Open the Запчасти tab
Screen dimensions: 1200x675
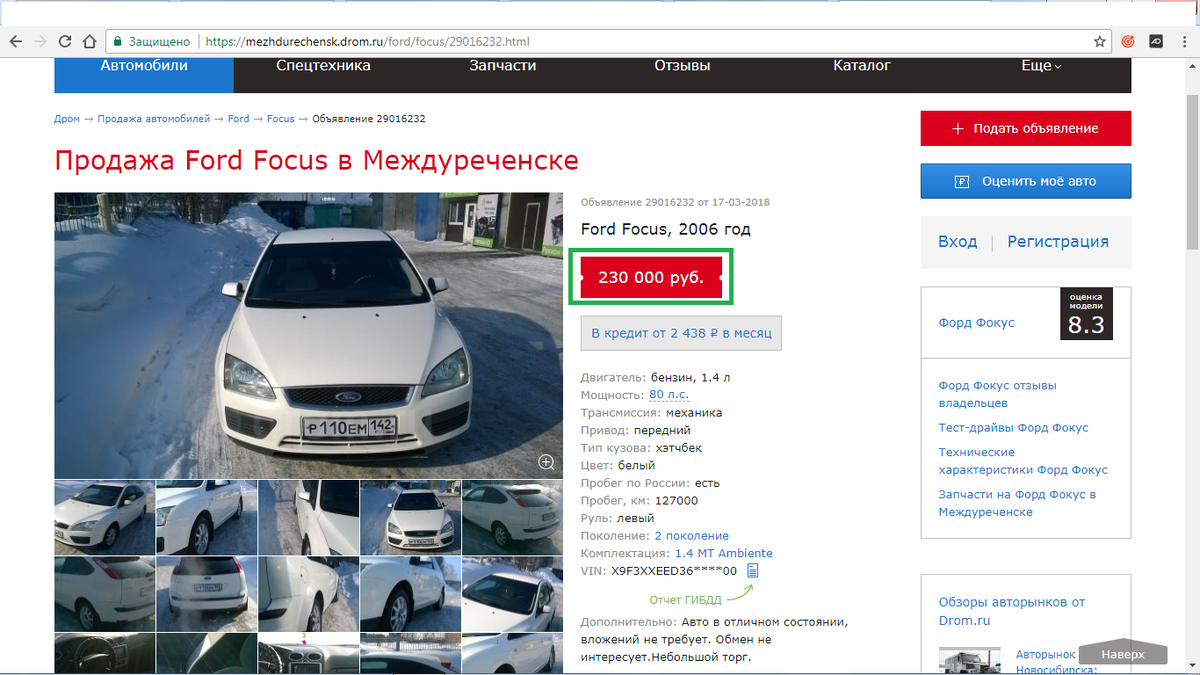tap(503, 66)
